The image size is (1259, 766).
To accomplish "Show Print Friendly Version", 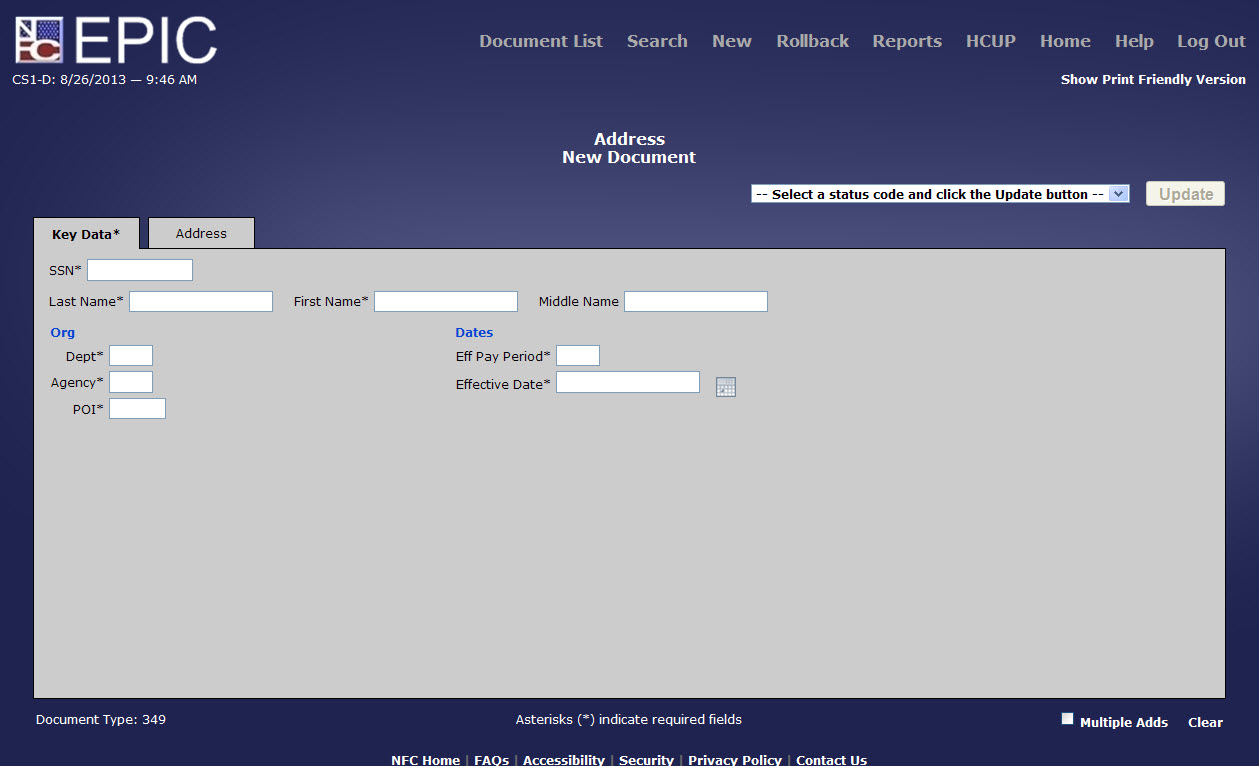I will (x=1152, y=79).
